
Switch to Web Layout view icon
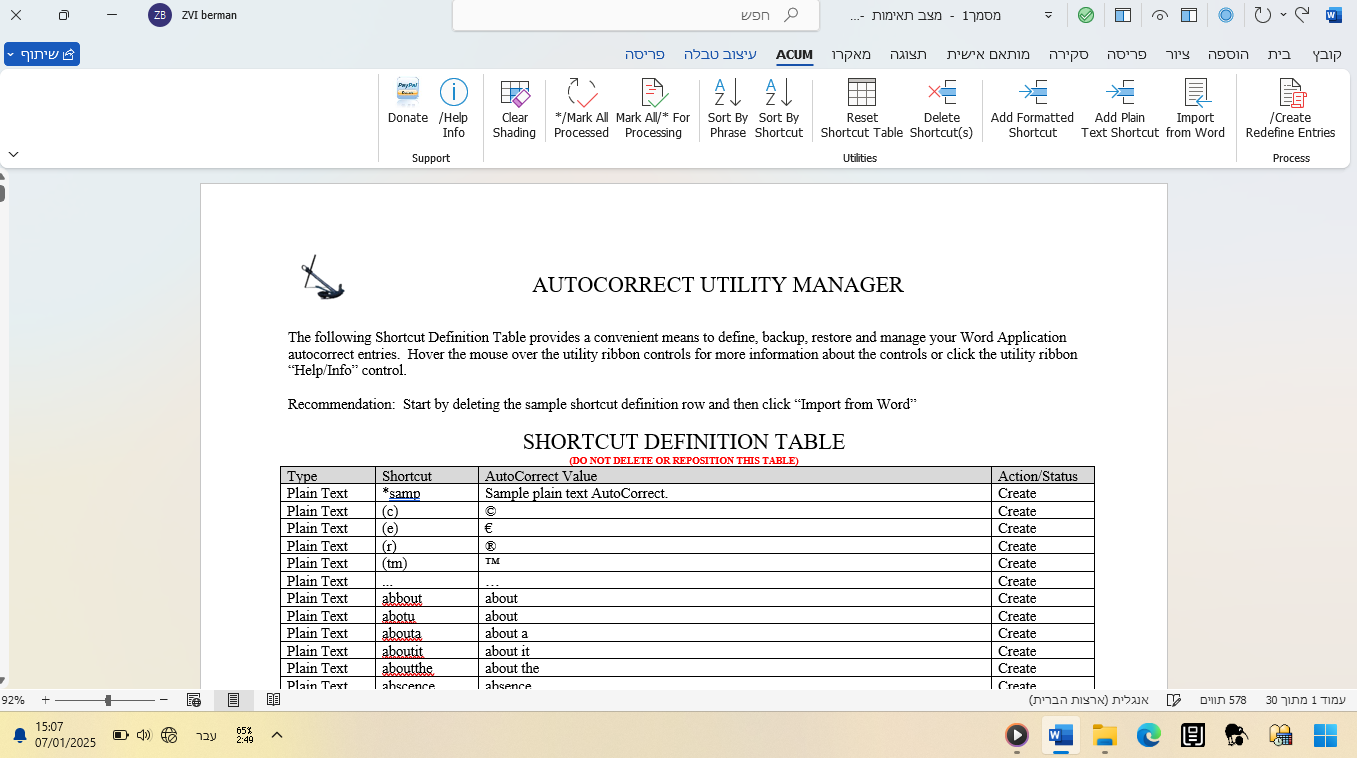195,700
